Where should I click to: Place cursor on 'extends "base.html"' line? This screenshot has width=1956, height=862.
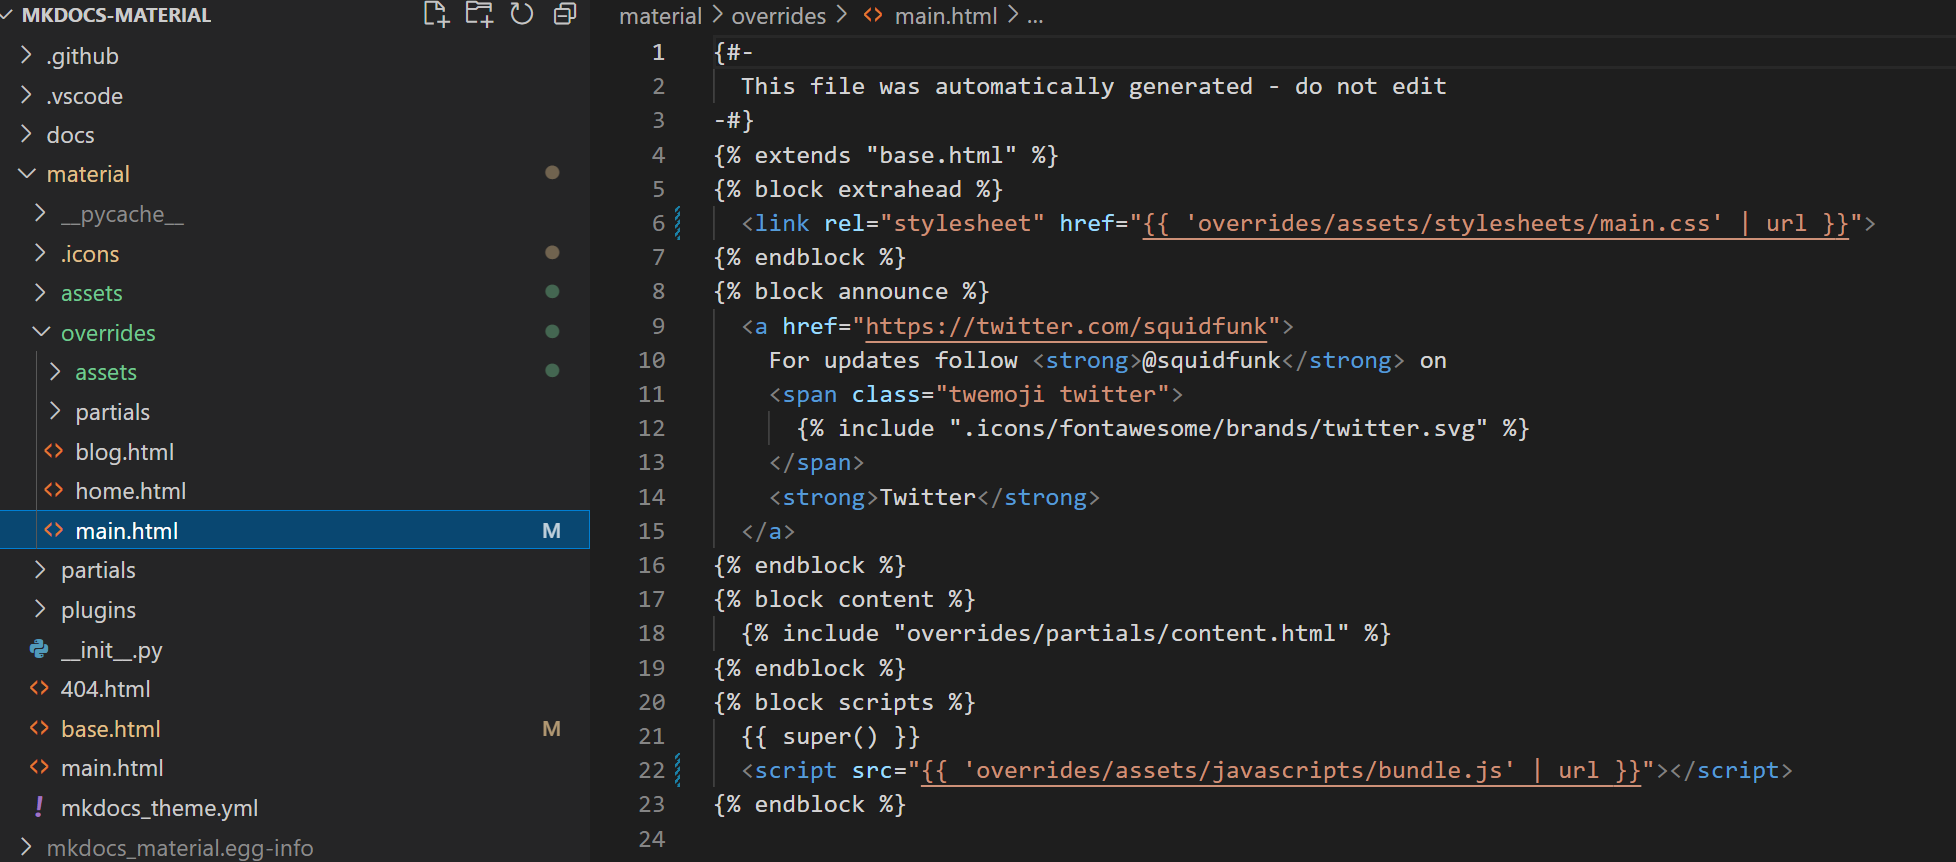[x=885, y=155]
